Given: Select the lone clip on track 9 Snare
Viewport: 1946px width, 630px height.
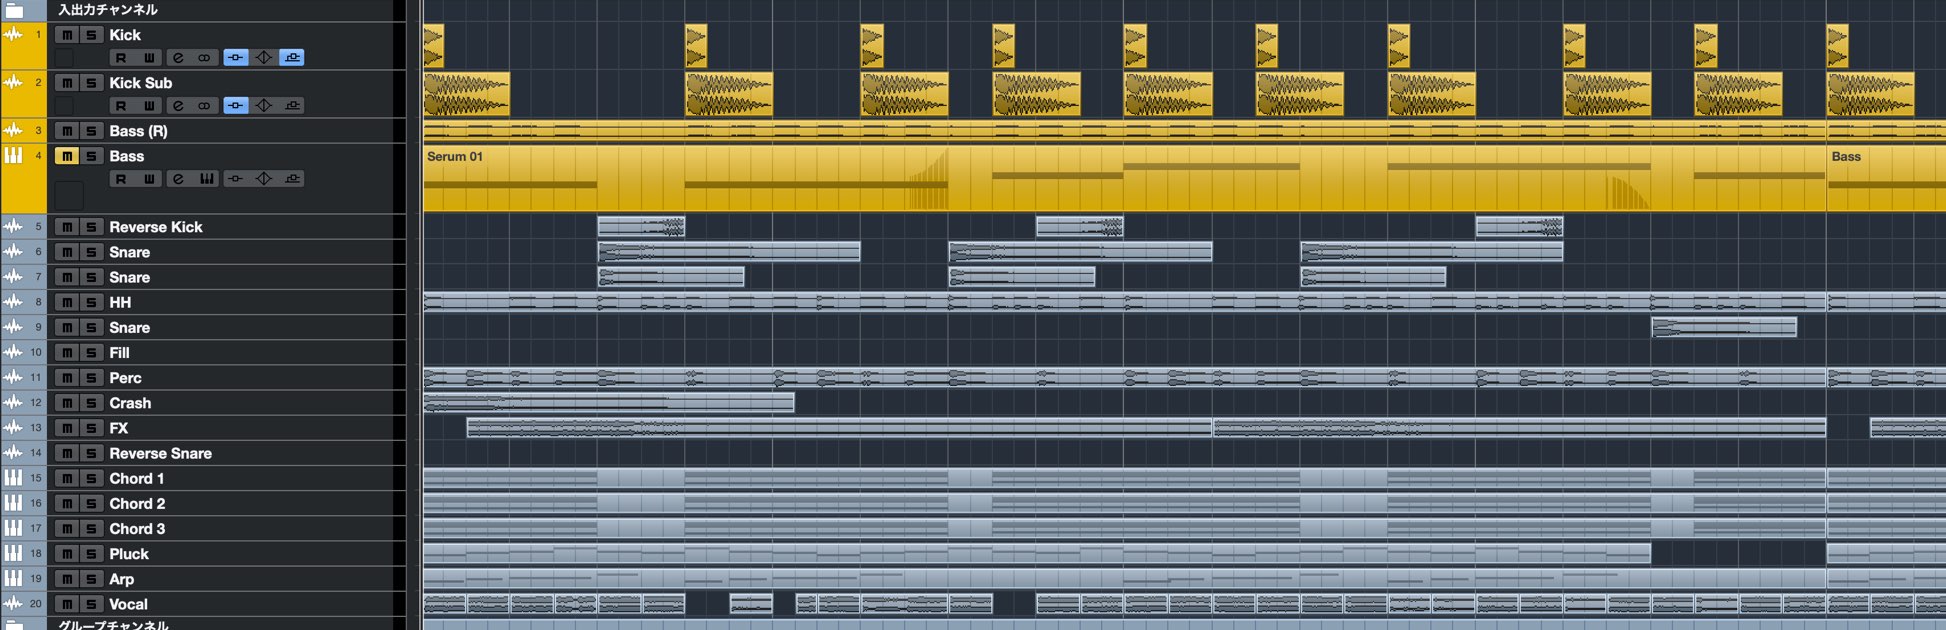Looking at the screenshot, I should (1724, 327).
